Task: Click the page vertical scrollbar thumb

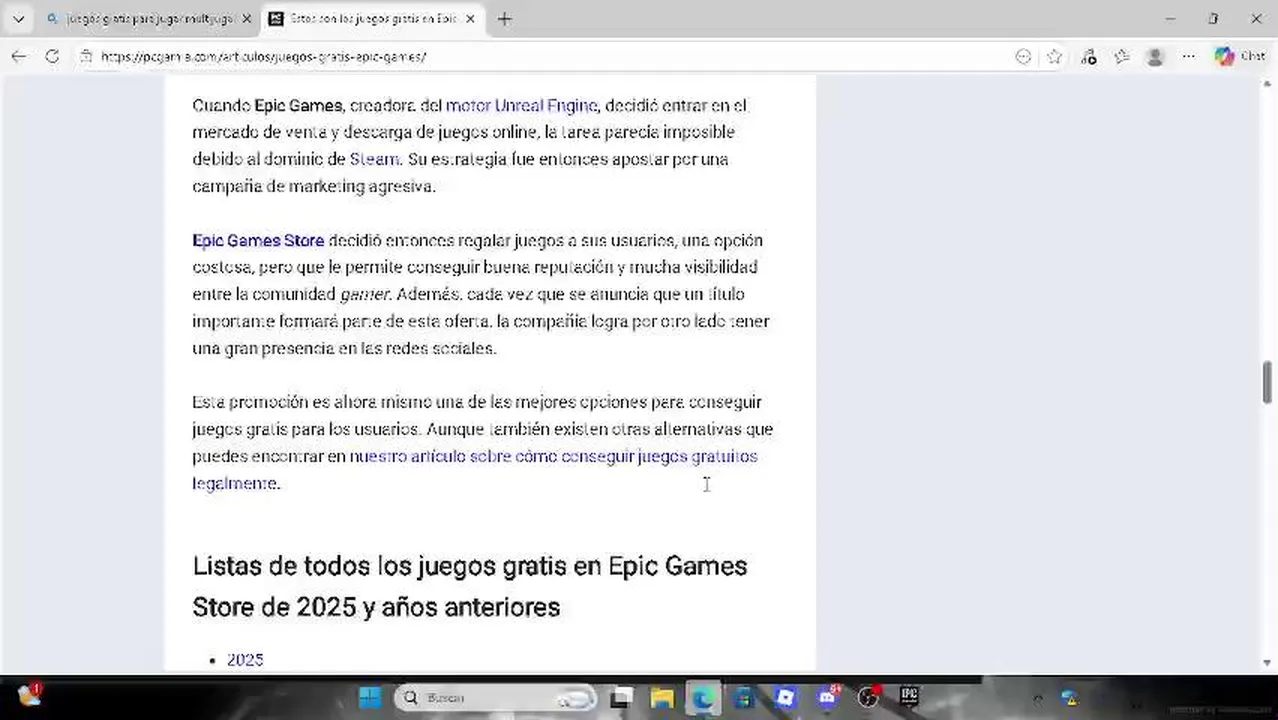Action: click(x=1267, y=382)
